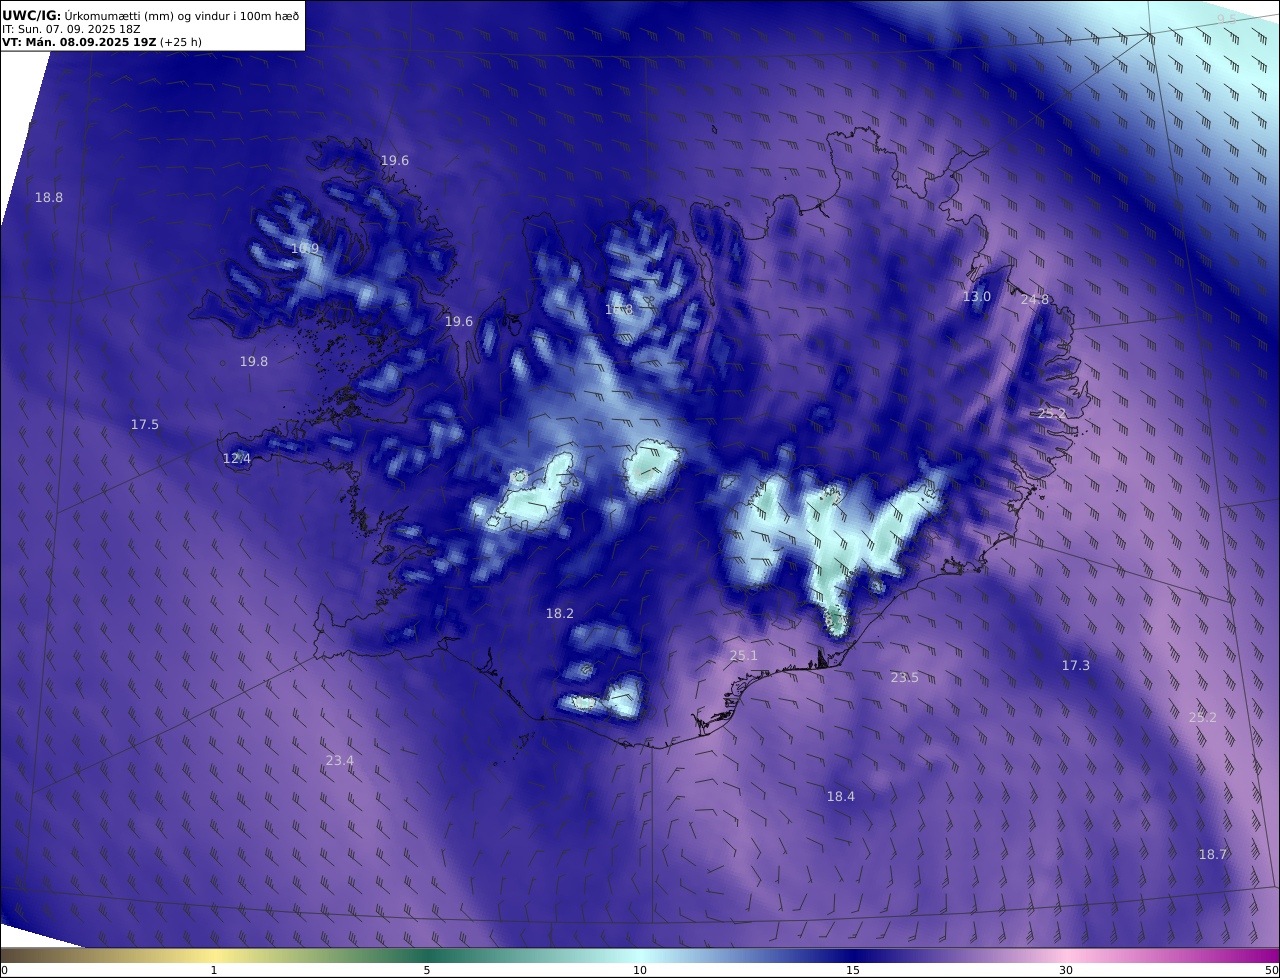Click the 10 tick on the color scale

[x=640, y=970]
